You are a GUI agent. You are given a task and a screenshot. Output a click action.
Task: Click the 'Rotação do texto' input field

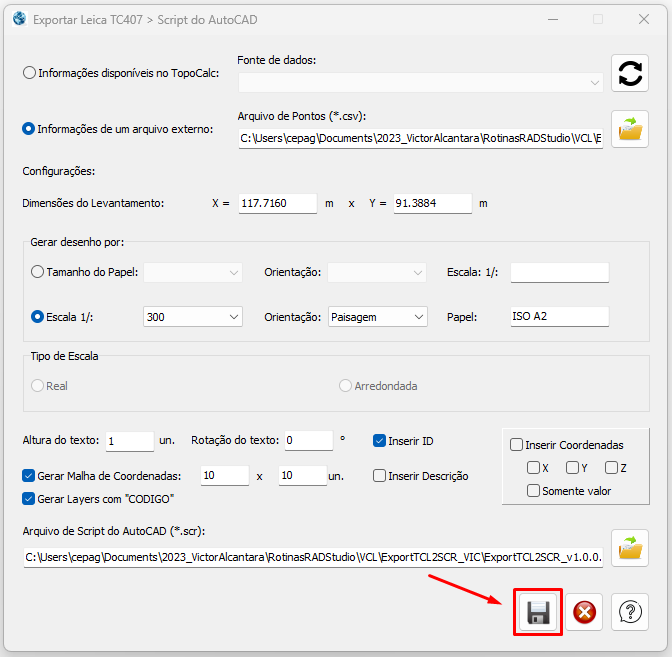(x=307, y=441)
